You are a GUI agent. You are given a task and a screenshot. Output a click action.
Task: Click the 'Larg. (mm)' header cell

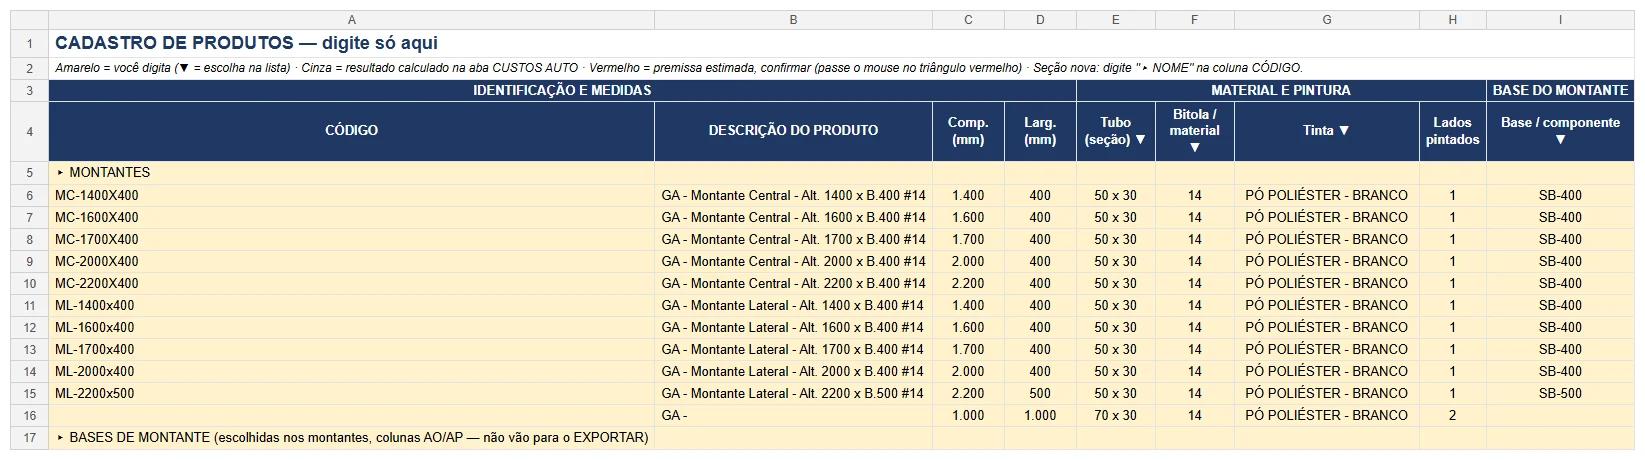(x=1040, y=131)
